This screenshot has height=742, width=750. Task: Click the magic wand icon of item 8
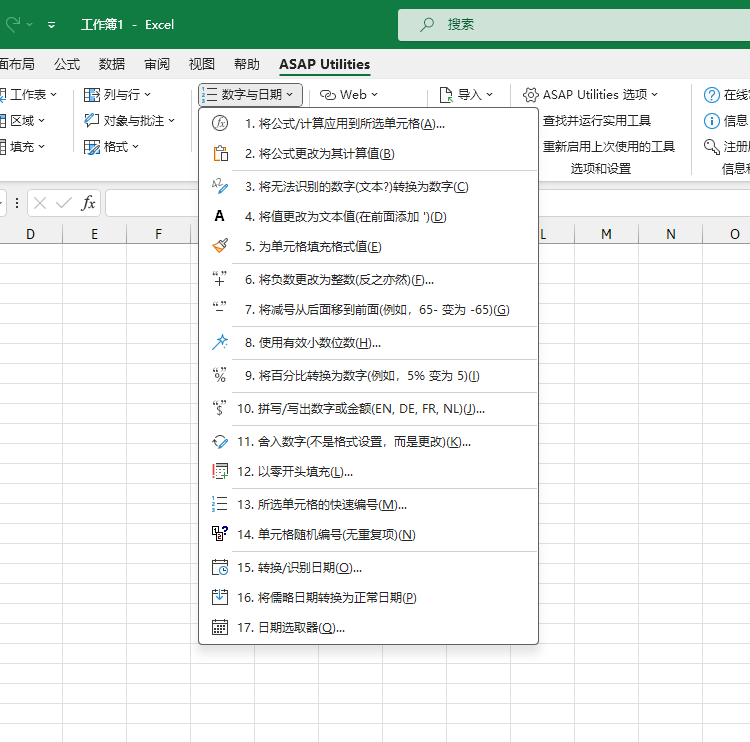(x=220, y=342)
